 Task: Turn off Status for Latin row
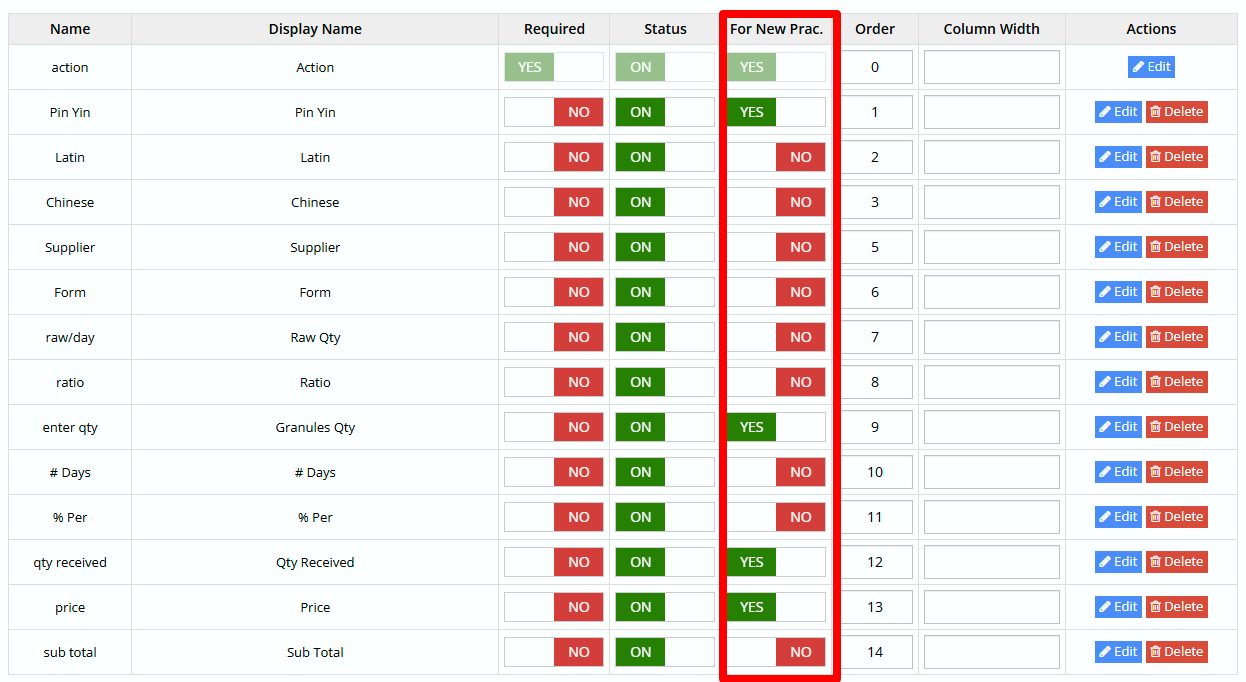click(665, 157)
